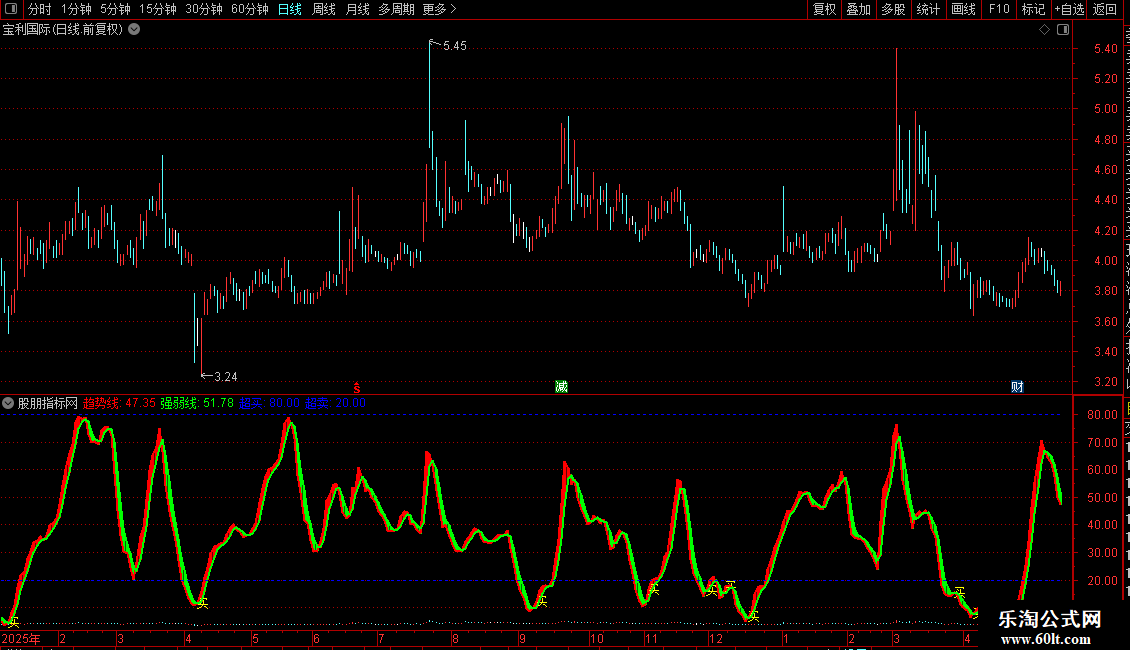1130x650 pixels.
Task: Switch to 周线 weekly chart
Action: pyautogui.click(x=324, y=9)
